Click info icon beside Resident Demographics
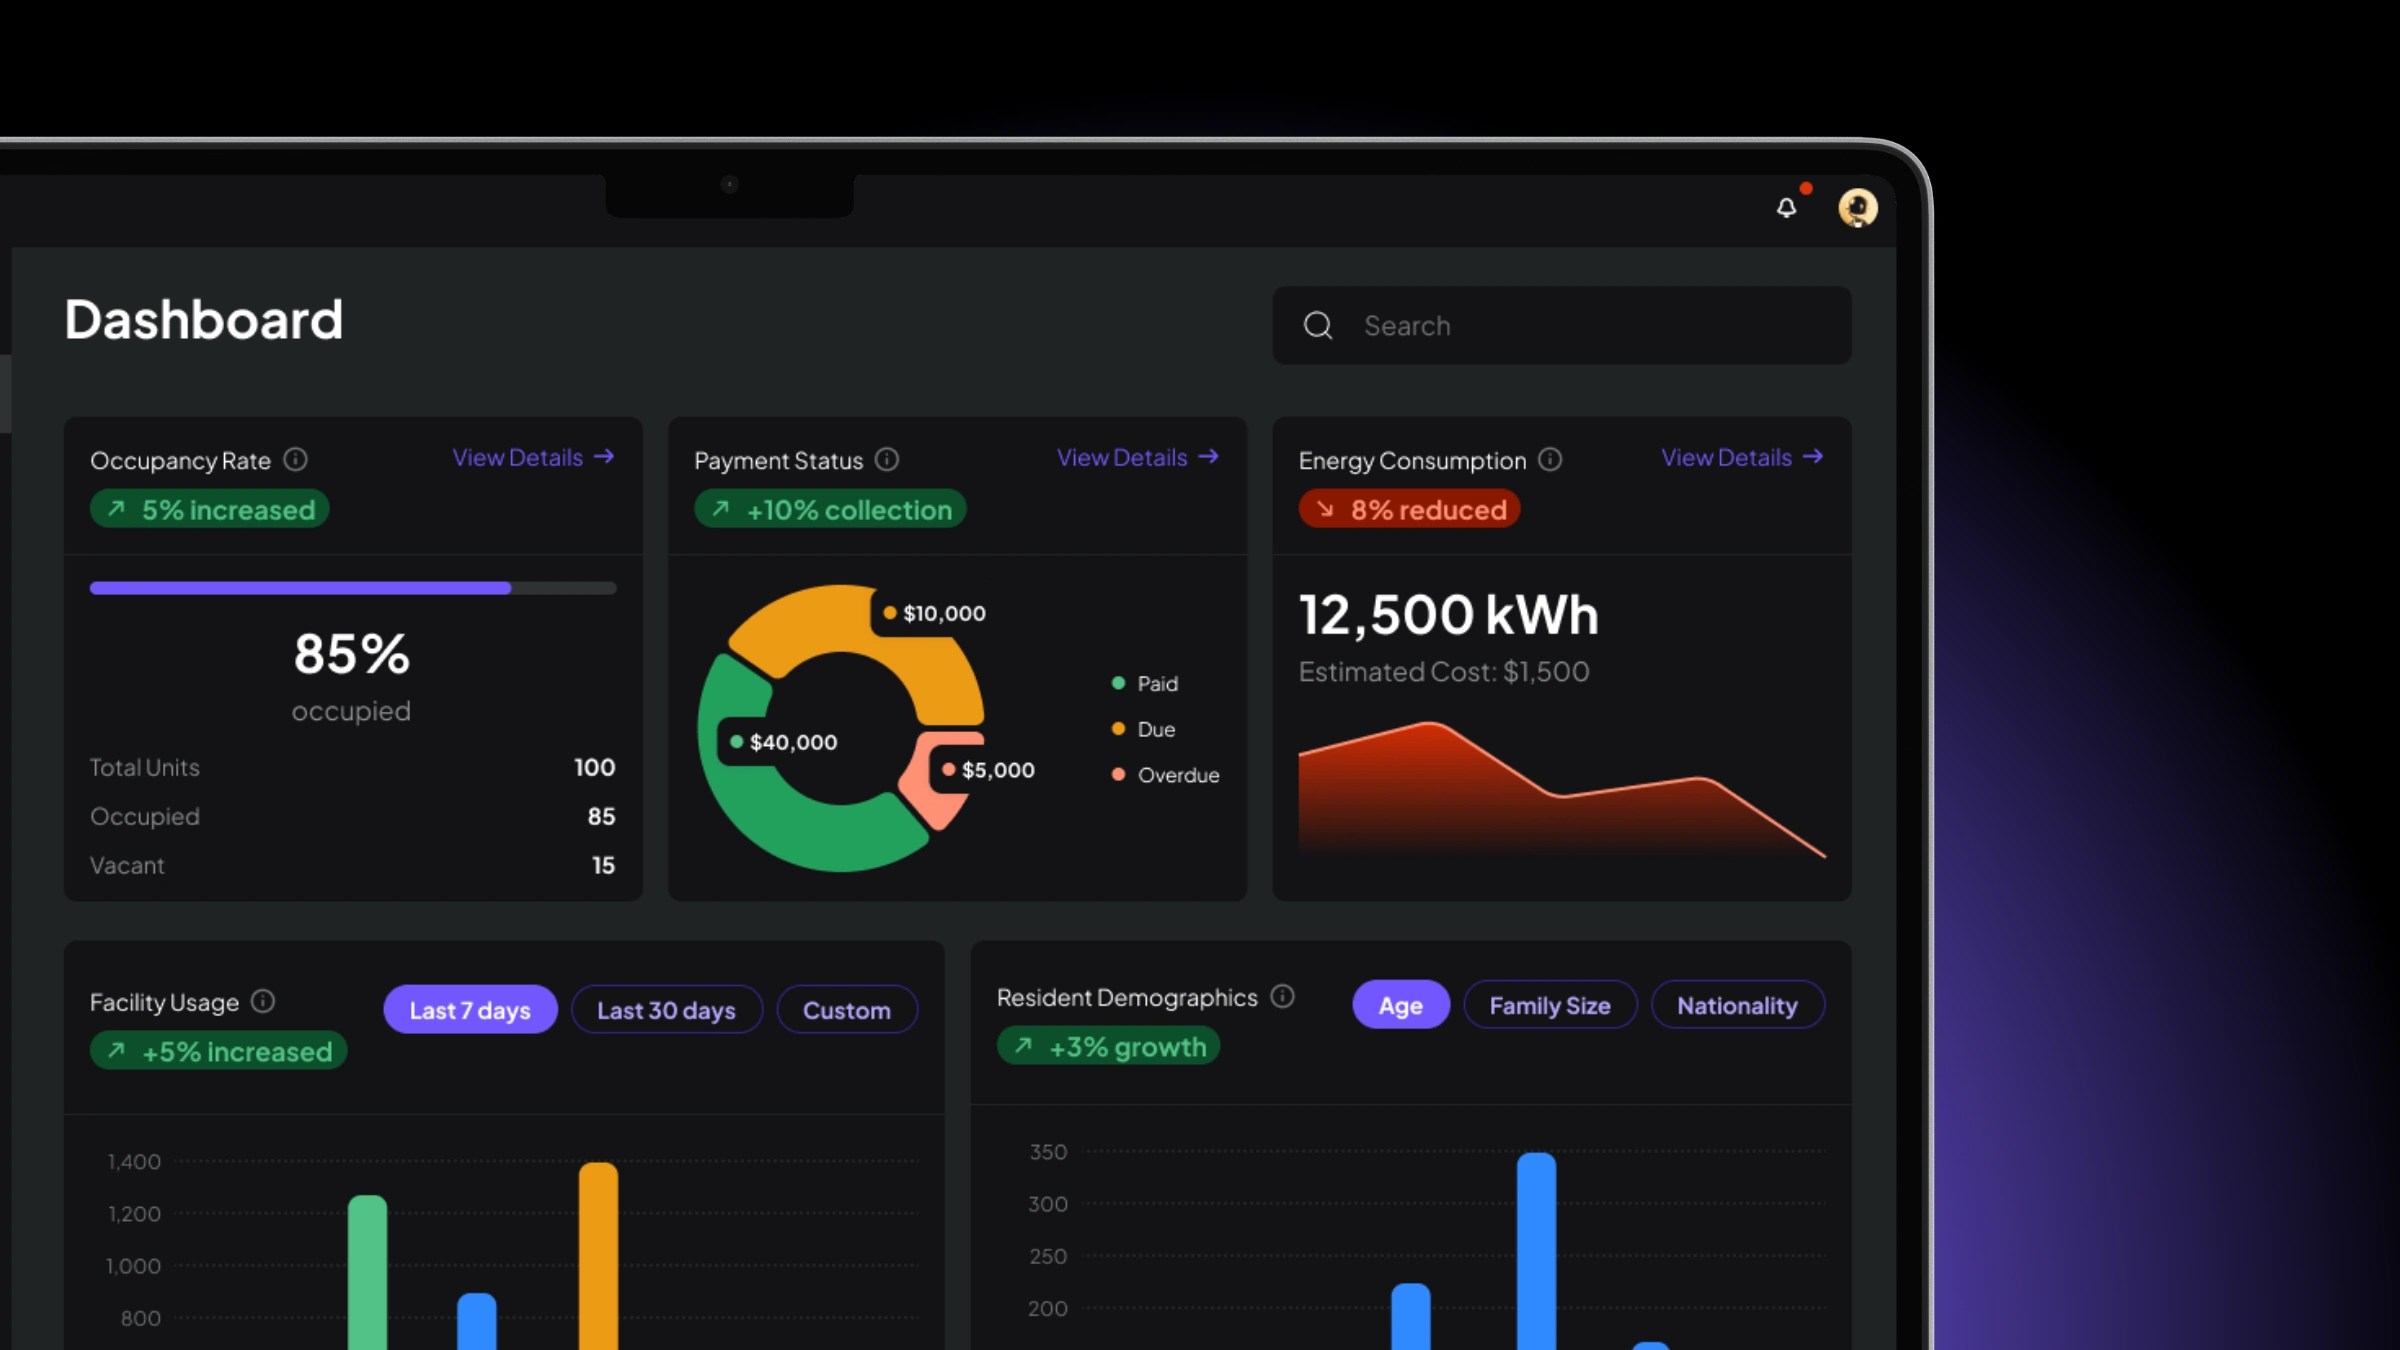This screenshot has height=1350, width=2400. pyautogui.click(x=1282, y=997)
